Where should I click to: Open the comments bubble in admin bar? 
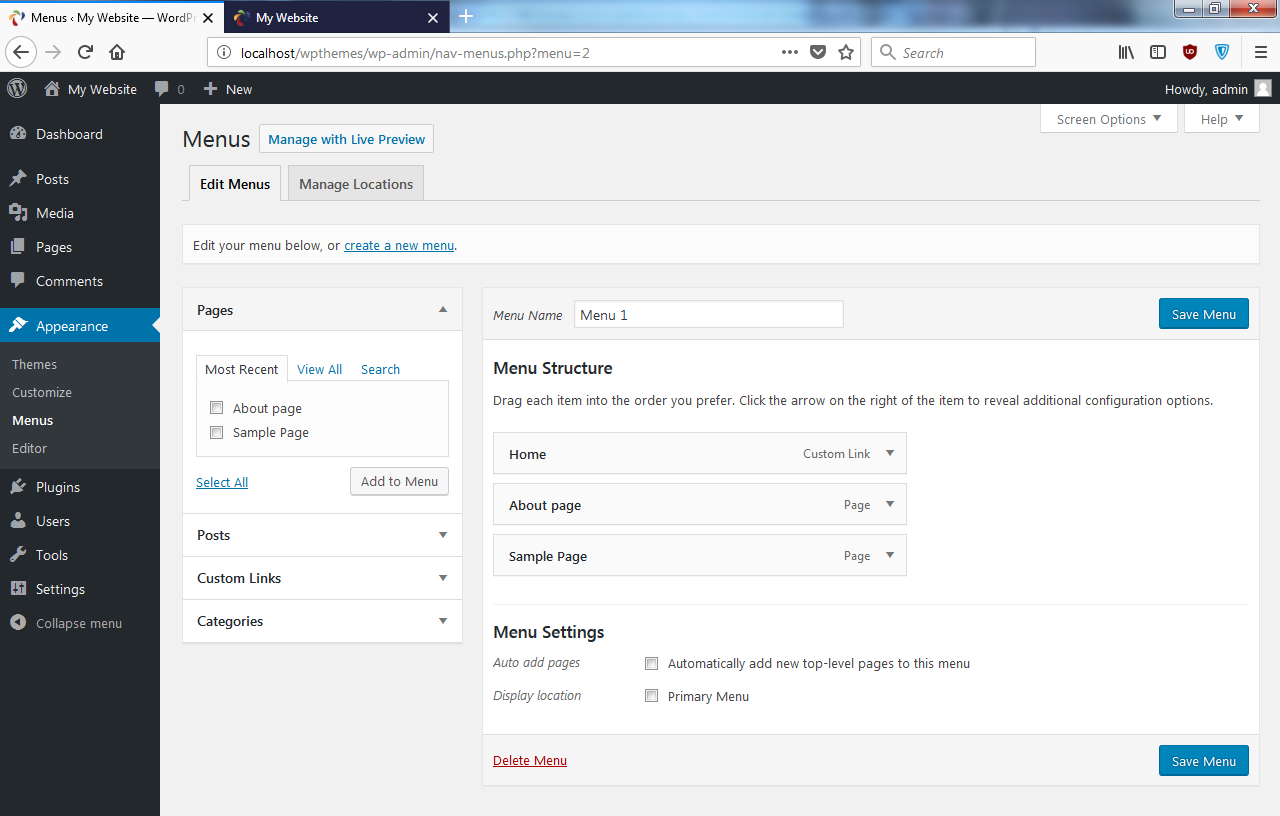point(162,89)
